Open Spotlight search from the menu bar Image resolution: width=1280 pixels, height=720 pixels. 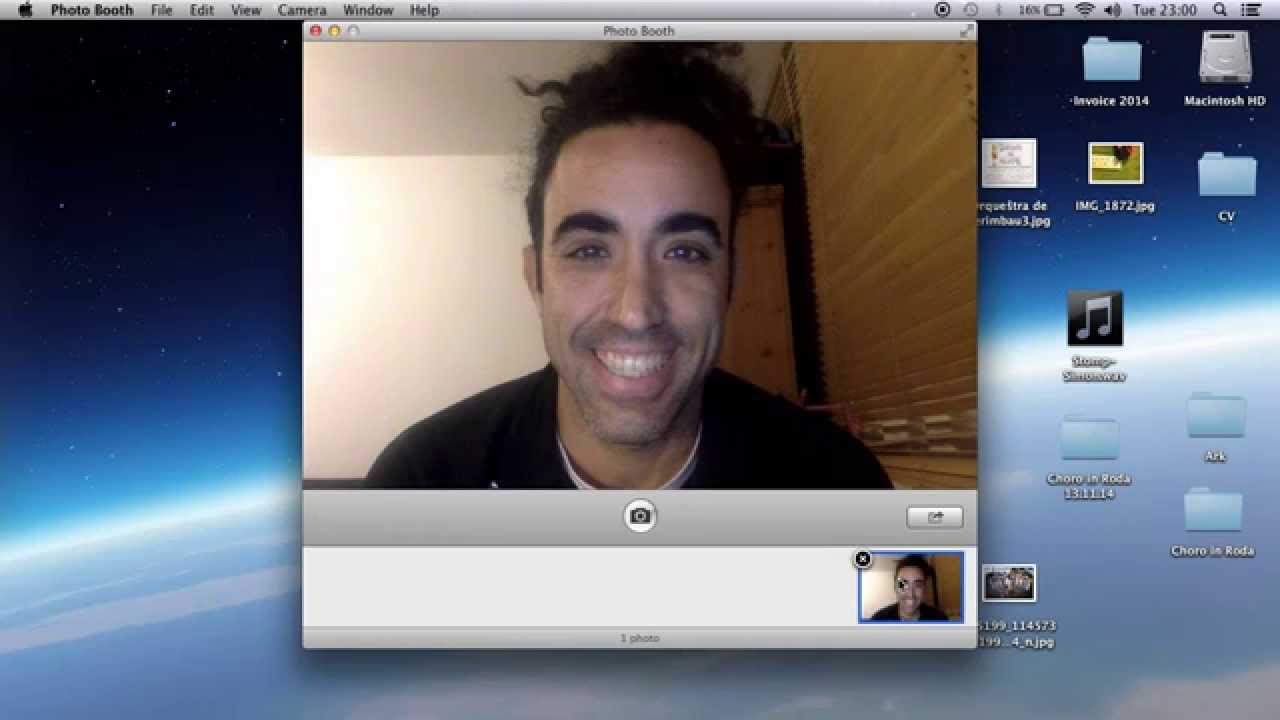[x=1219, y=10]
